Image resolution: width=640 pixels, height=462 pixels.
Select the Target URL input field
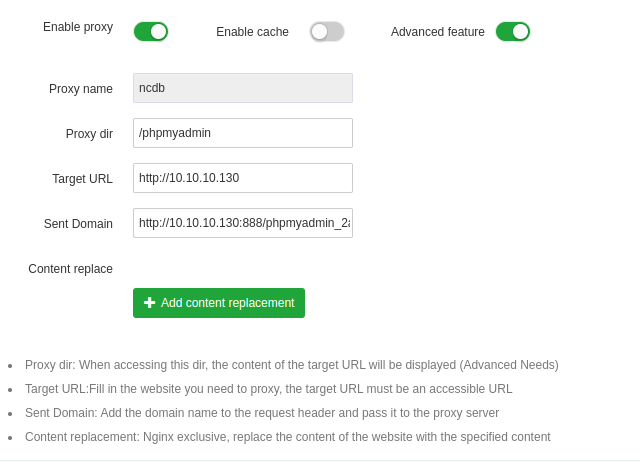tap(243, 178)
